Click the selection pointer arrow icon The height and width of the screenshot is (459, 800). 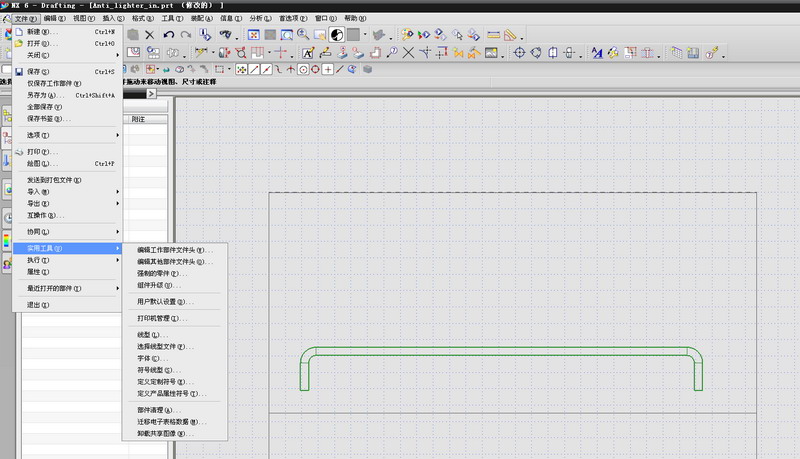[x=457, y=35]
